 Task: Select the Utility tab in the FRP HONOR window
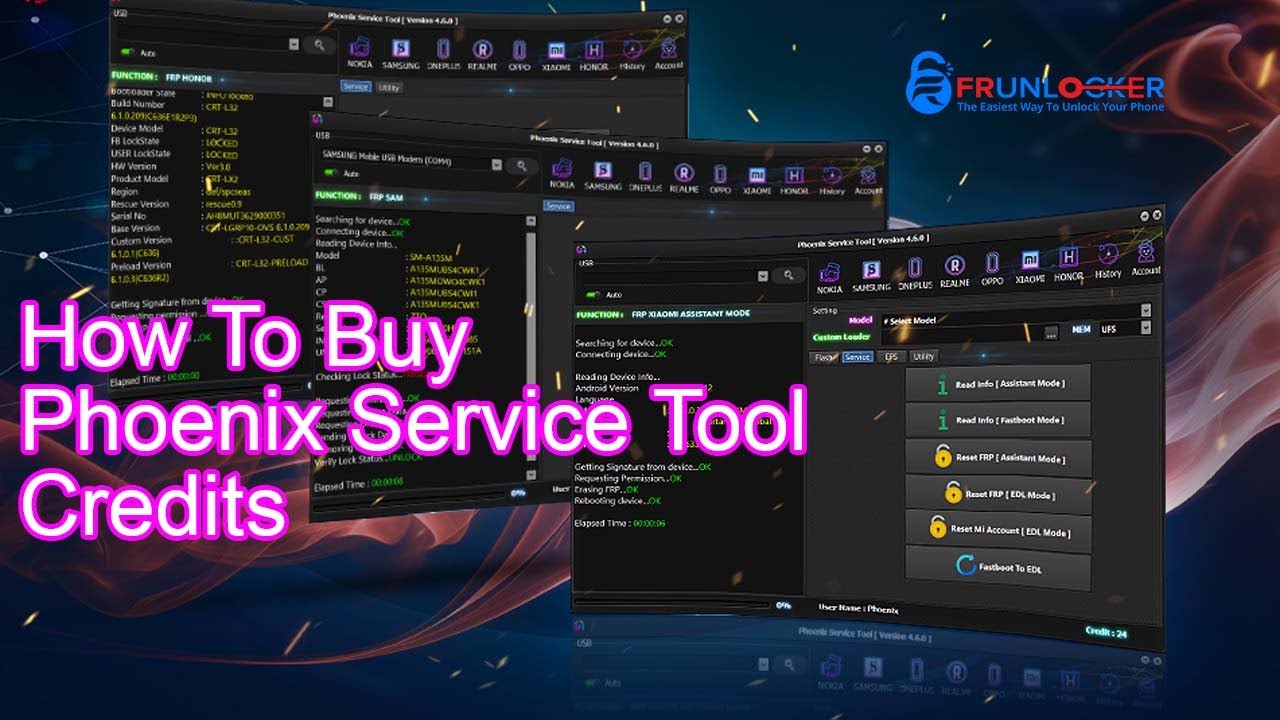[x=389, y=87]
